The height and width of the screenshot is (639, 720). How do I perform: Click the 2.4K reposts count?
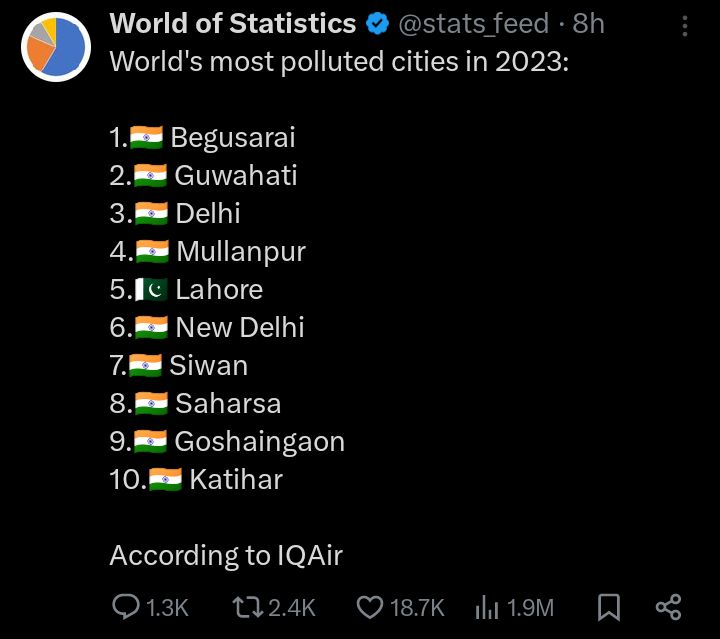[293, 607]
